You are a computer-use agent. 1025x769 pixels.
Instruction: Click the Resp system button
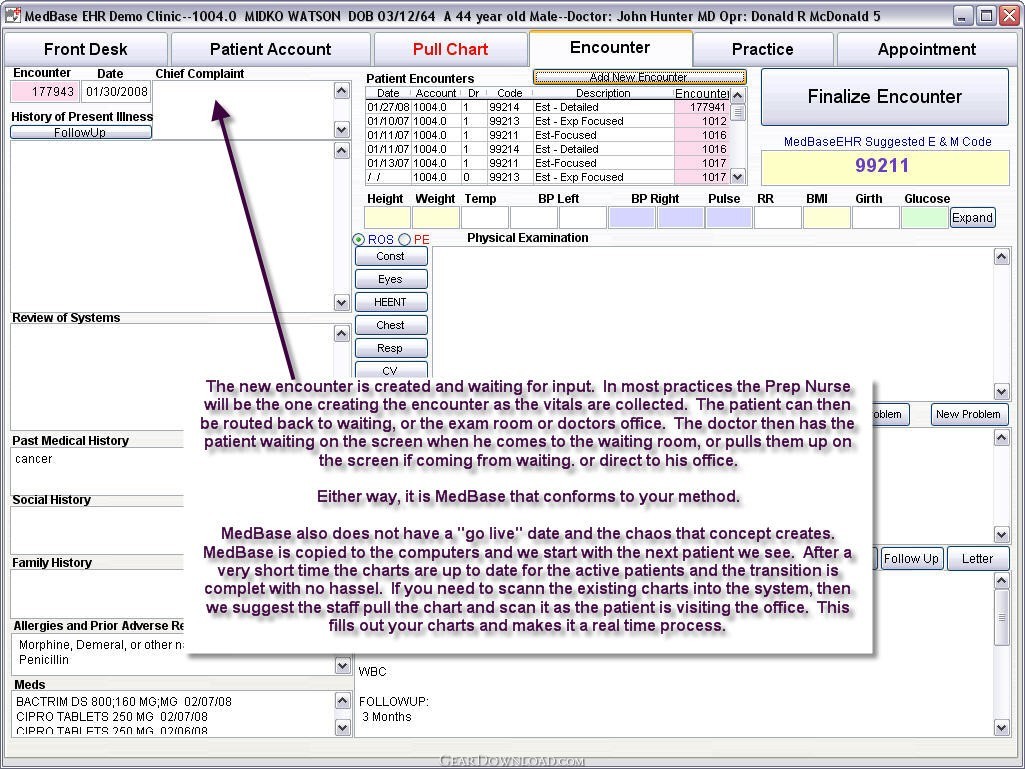tap(391, 348)
